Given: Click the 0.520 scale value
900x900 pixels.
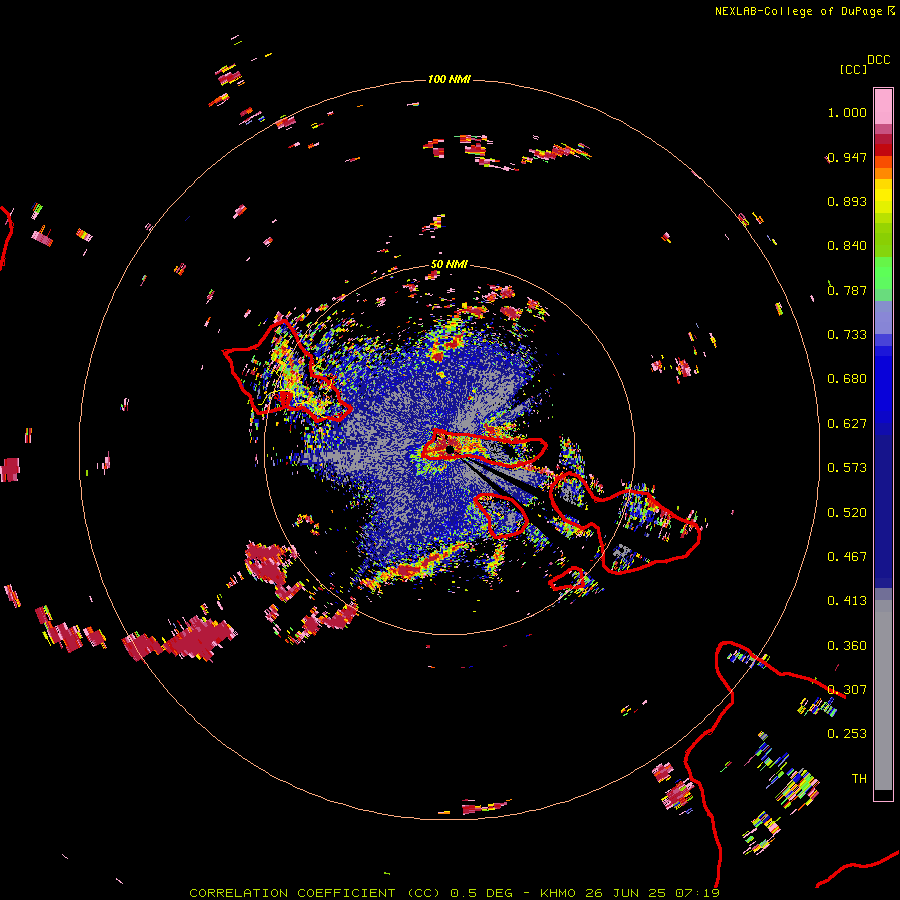Looking at the screenshot, I should pos(847,513).
